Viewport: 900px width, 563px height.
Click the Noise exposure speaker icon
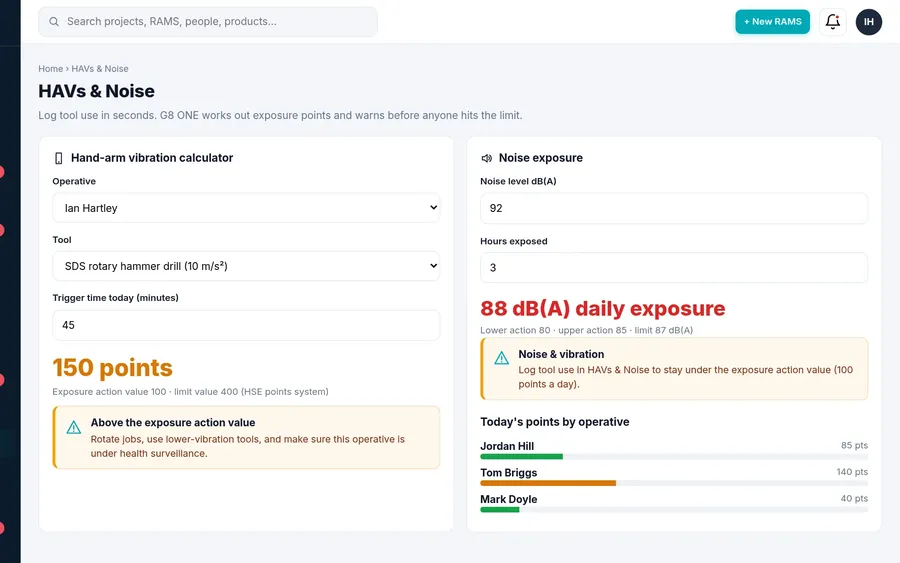(x=487, y=158)
